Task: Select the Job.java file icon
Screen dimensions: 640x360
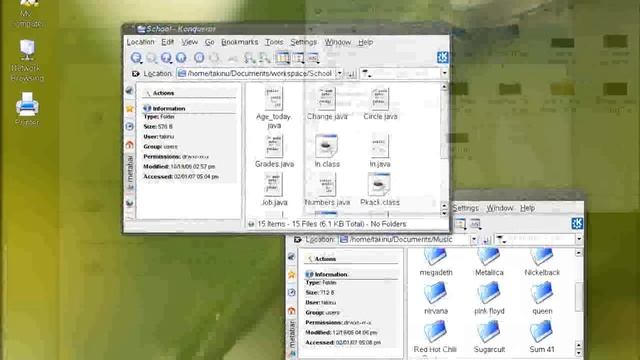Action: pyautogui.click(x=273, y=184)
